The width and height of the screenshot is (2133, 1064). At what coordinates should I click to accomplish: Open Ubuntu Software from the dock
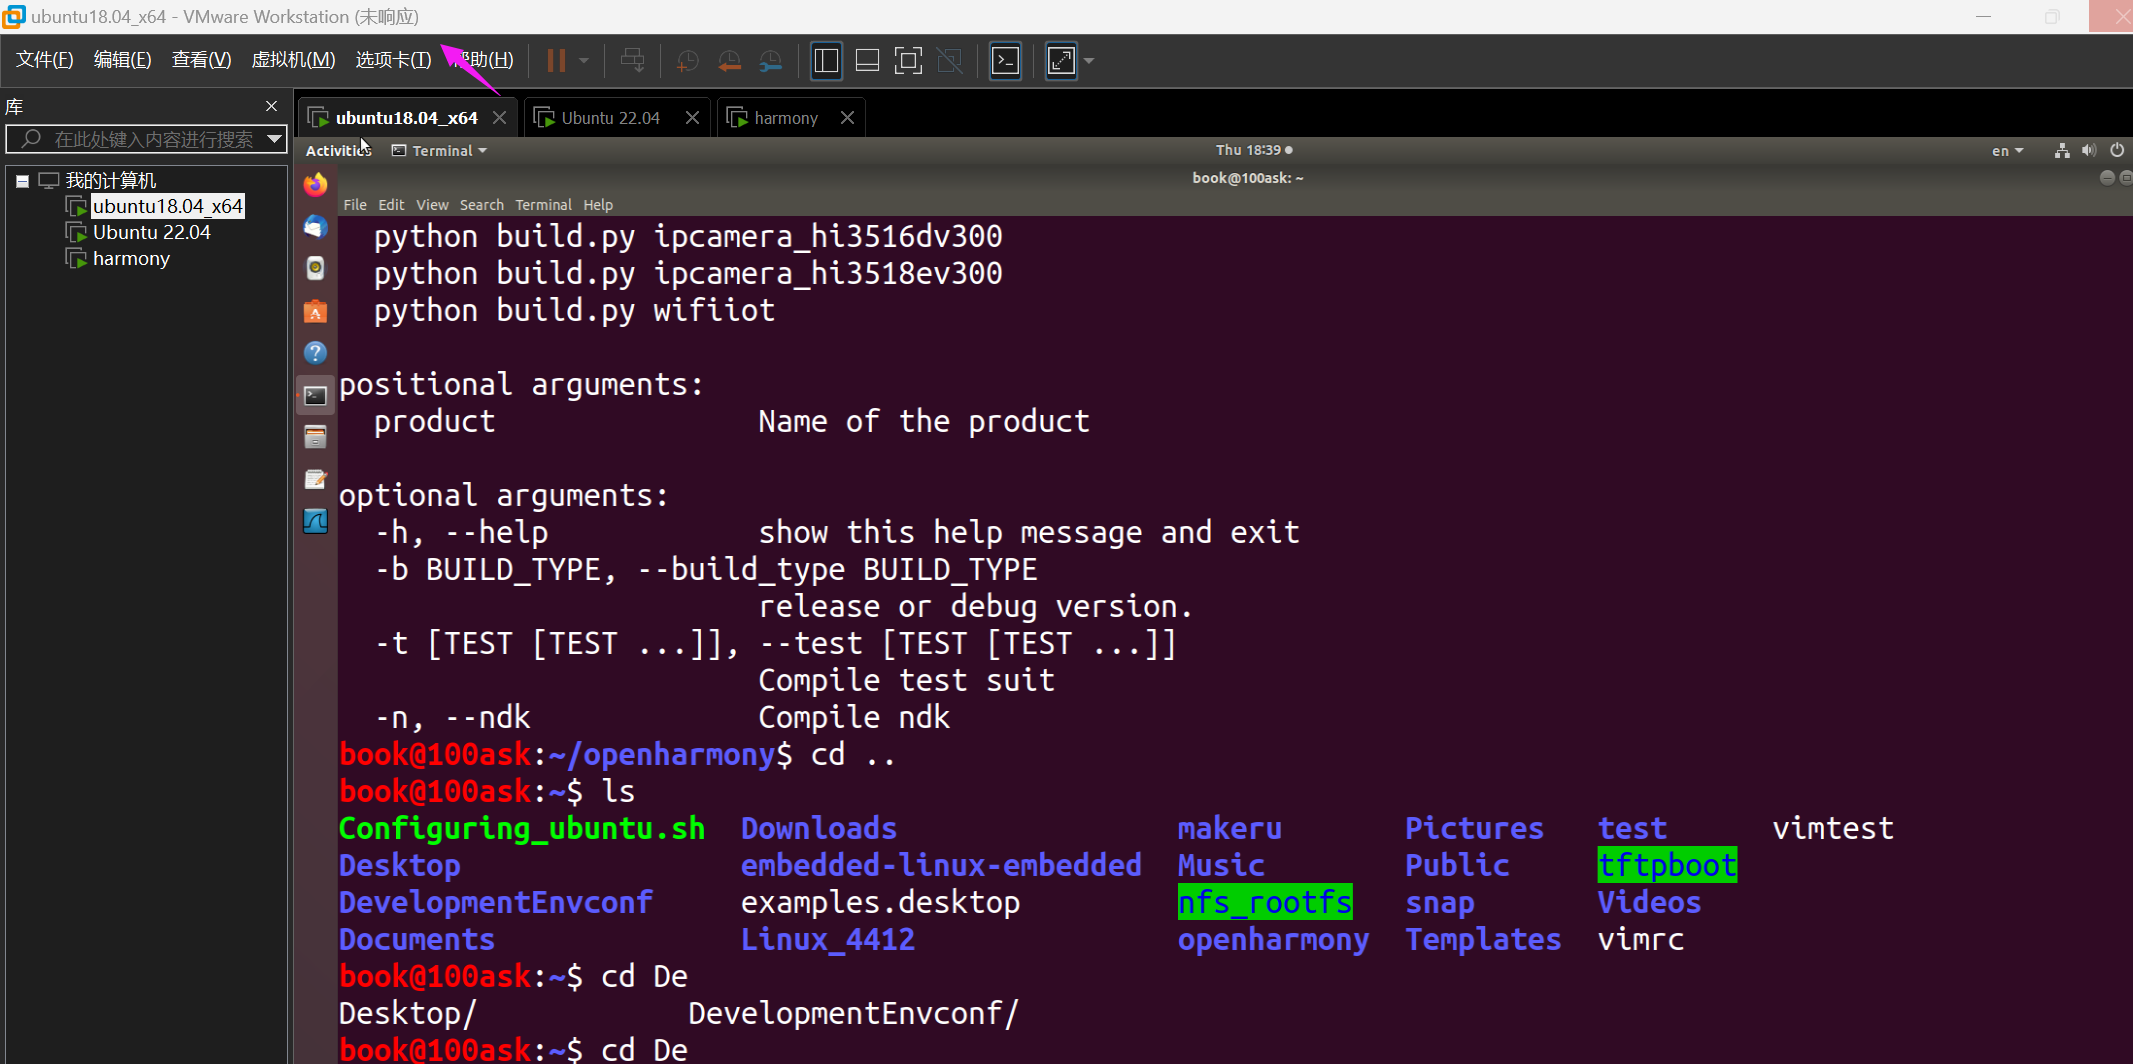315,311
